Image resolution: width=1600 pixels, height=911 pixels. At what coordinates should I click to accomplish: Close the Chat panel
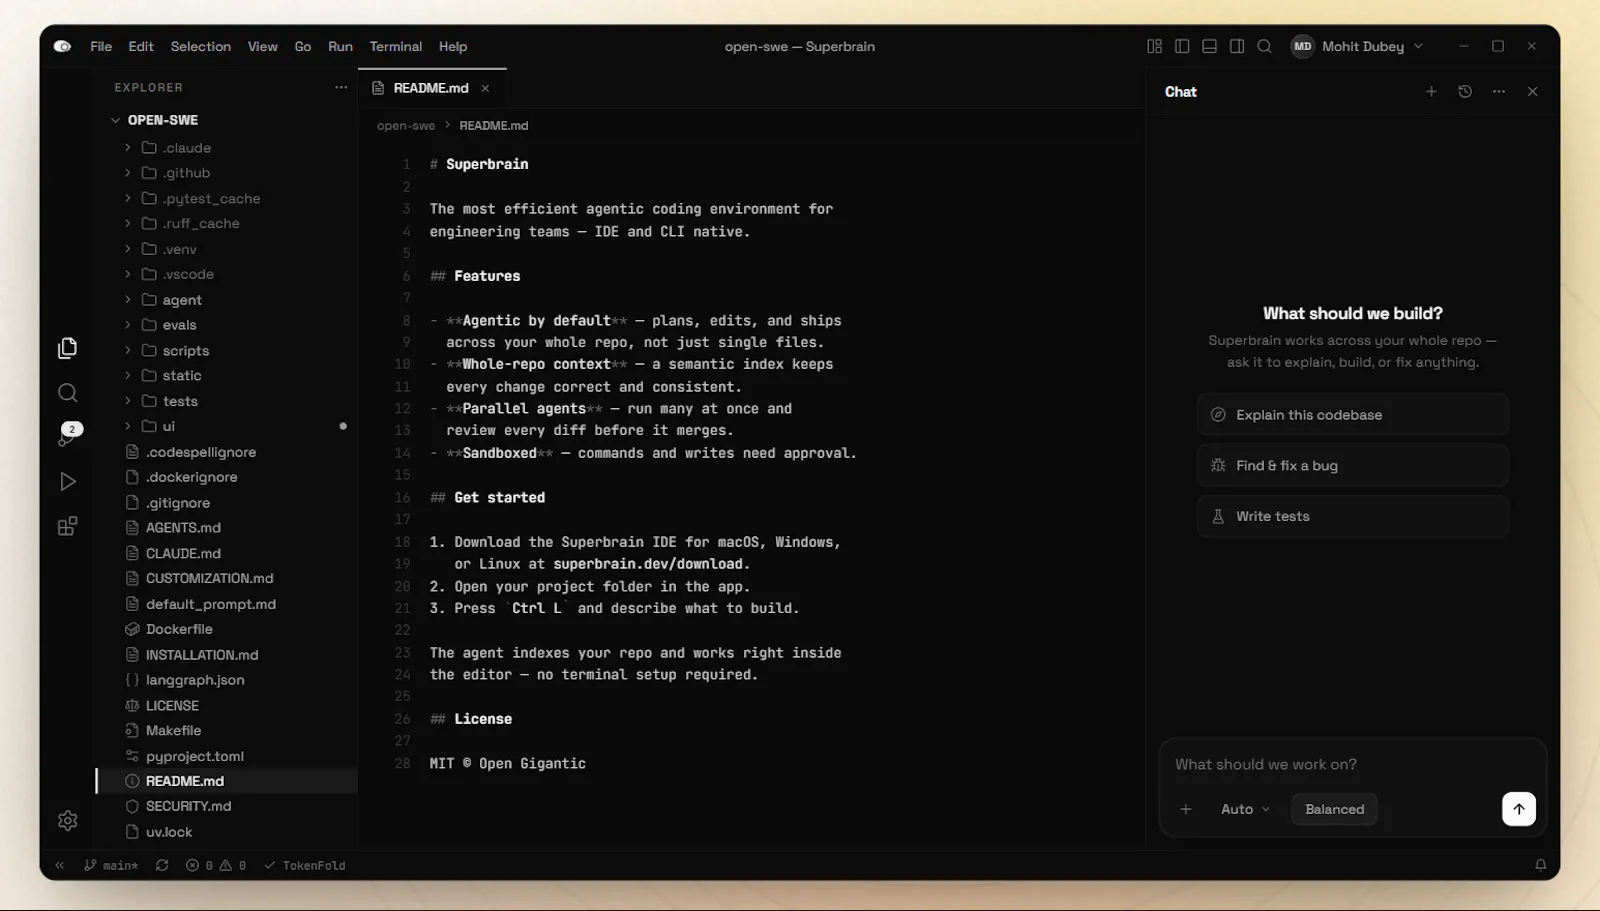pos(1533,91)
